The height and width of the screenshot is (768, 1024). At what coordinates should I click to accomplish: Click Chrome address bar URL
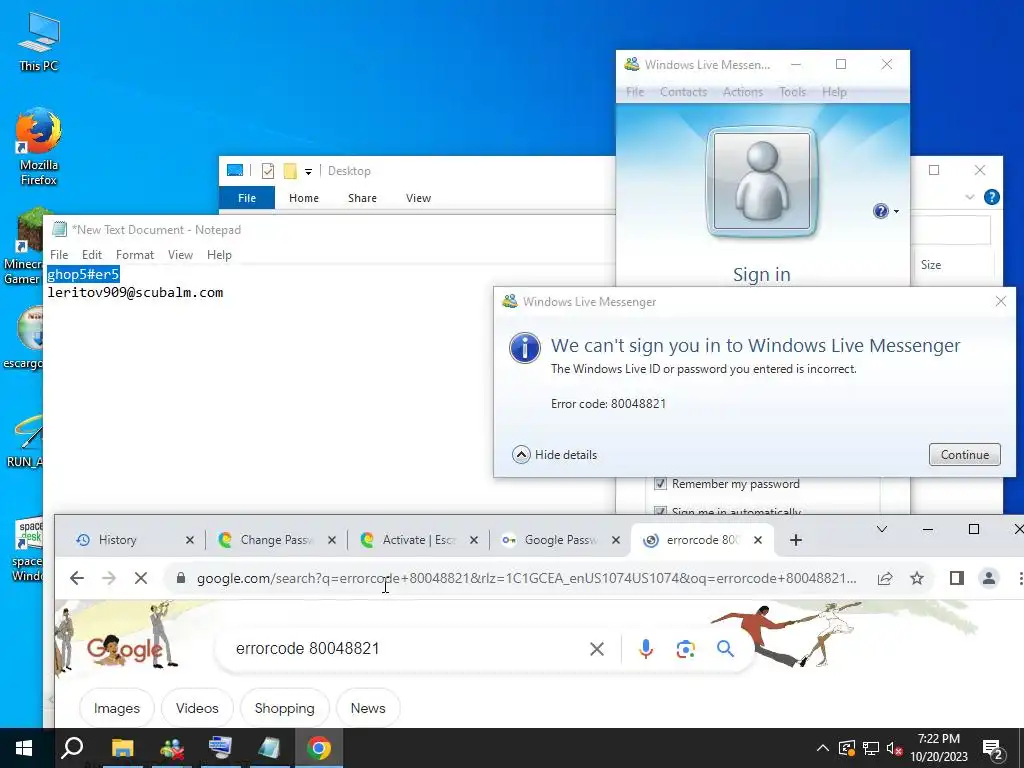coord(526,578)
